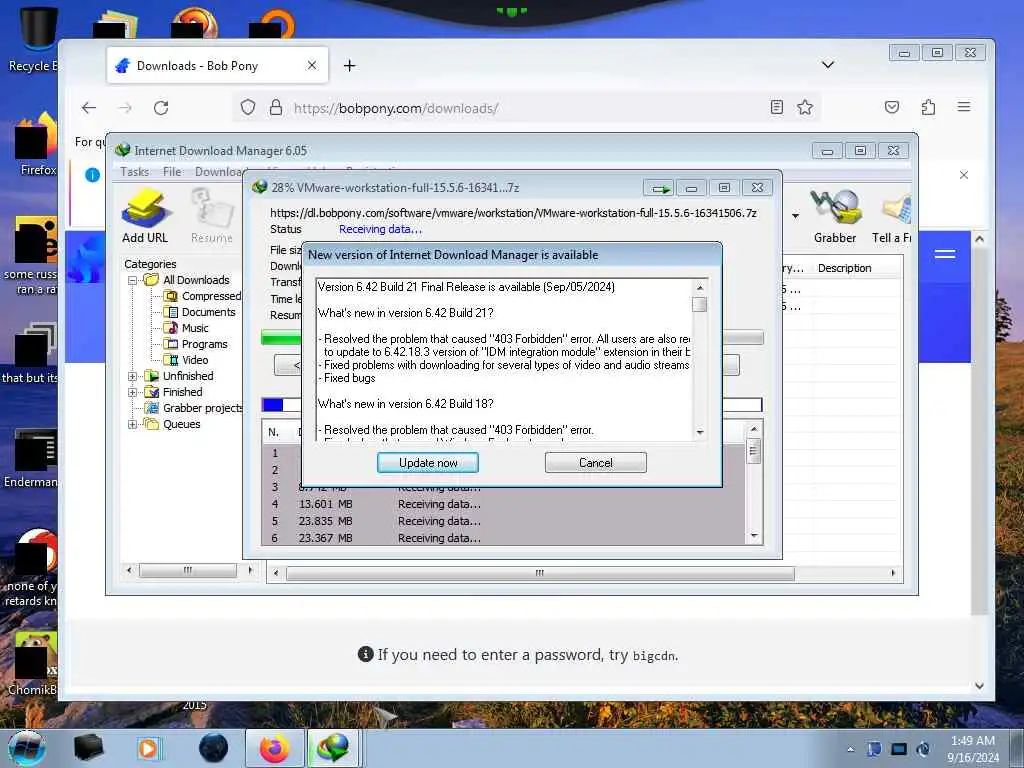Go back in Firefox
The width and height of the screenshot is (1024, 768).
[89, 108]
